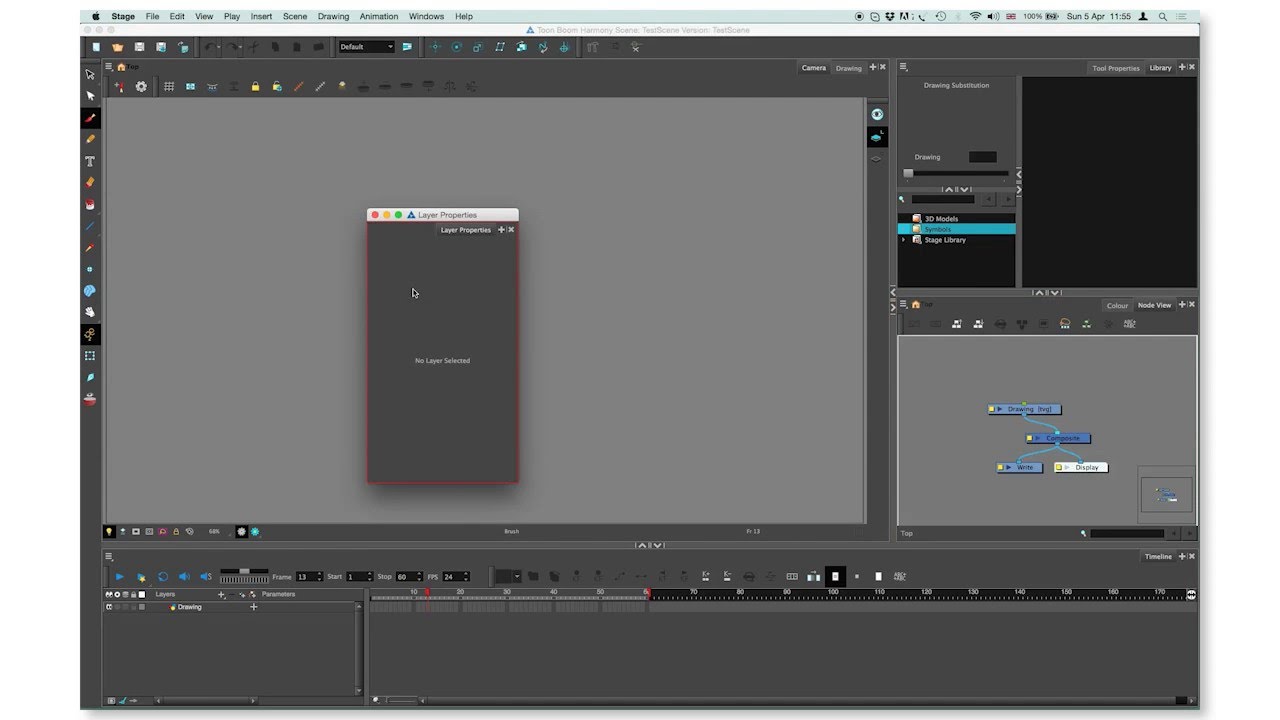Toggle Sound Scrubbing in the Timeline toolbar
This screenshot has height=720, width=1280.
tap(206, 577)
